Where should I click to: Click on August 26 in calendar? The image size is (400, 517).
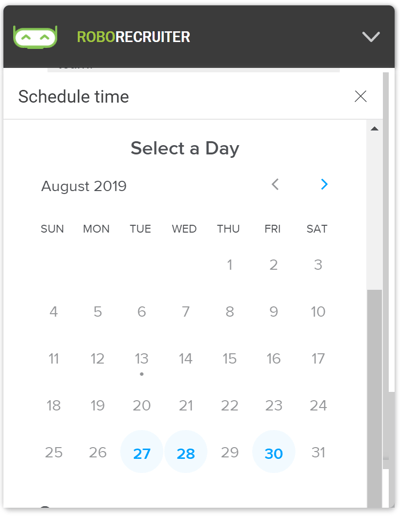click(x=98, y=452)
